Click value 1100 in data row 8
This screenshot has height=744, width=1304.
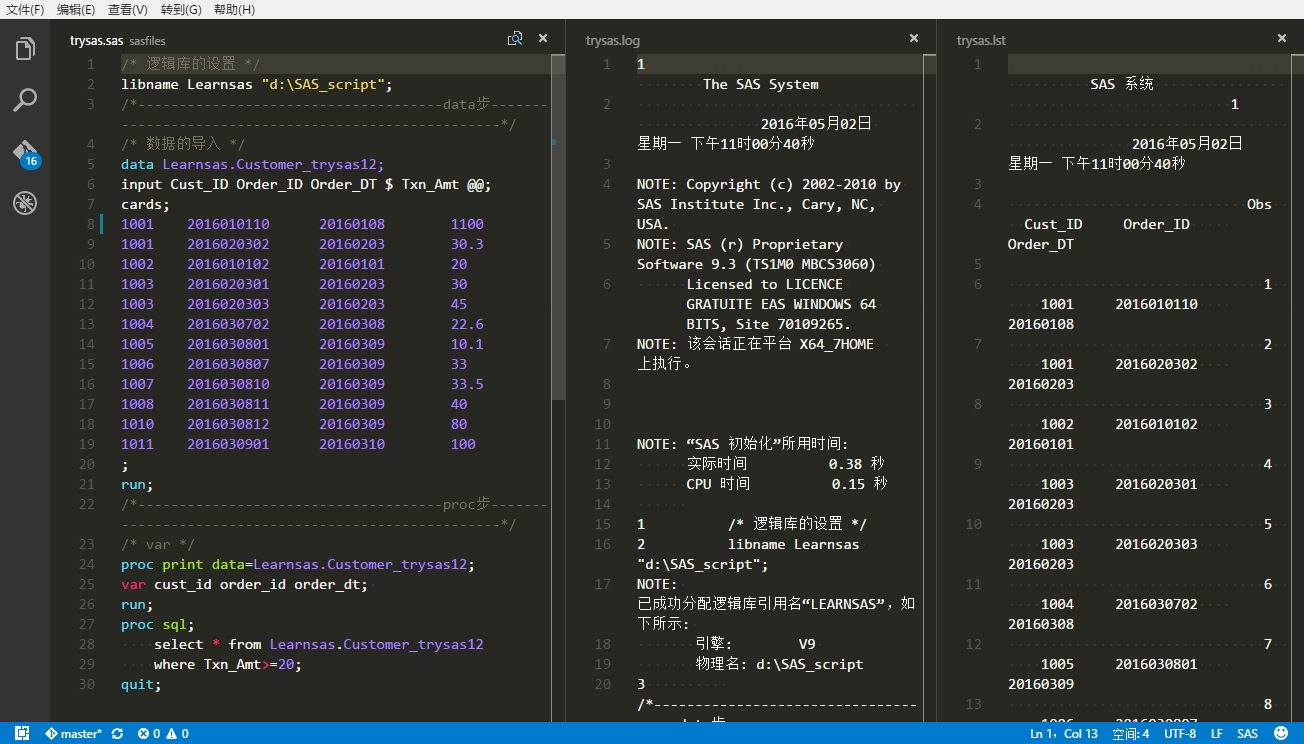click(x=467, y=224)
